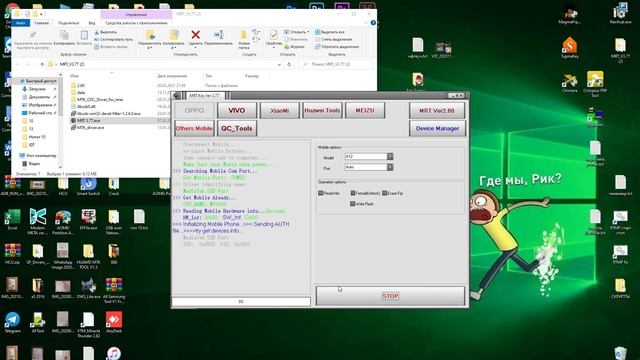Open the QC_Tools section
This screenshot has width=640, height=360.
(x=237, y=129)
